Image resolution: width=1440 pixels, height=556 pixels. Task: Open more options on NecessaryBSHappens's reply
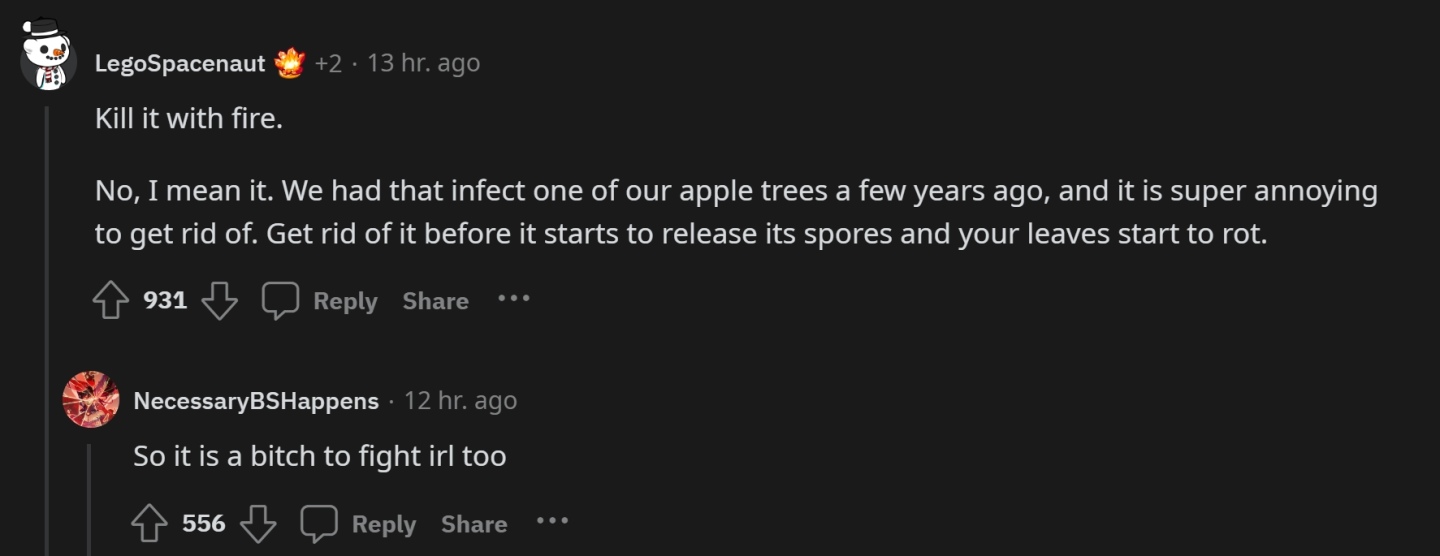(552, 521)
